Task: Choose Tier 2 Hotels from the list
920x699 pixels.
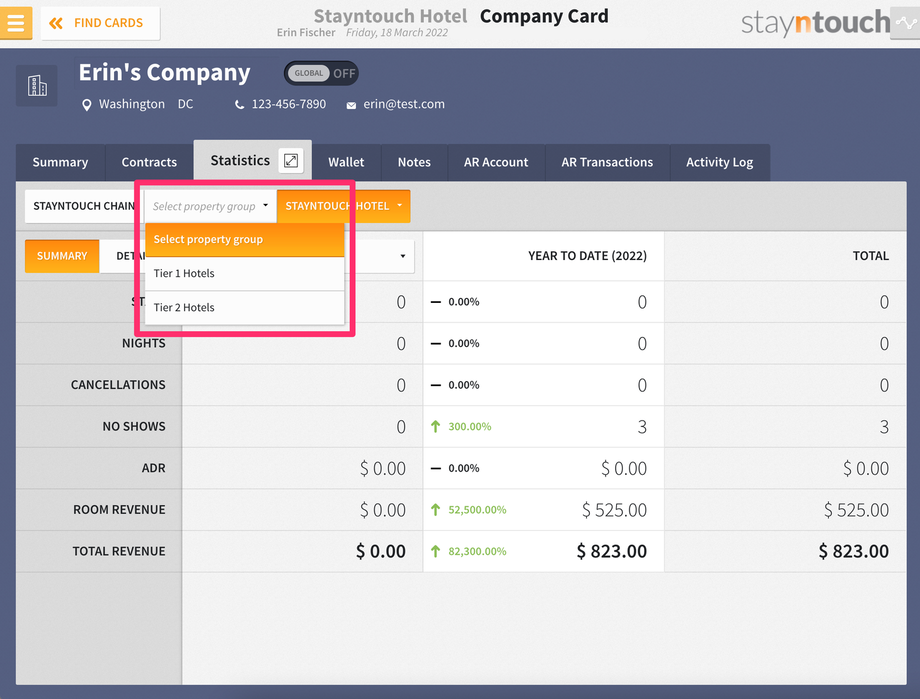Action: 244,308
